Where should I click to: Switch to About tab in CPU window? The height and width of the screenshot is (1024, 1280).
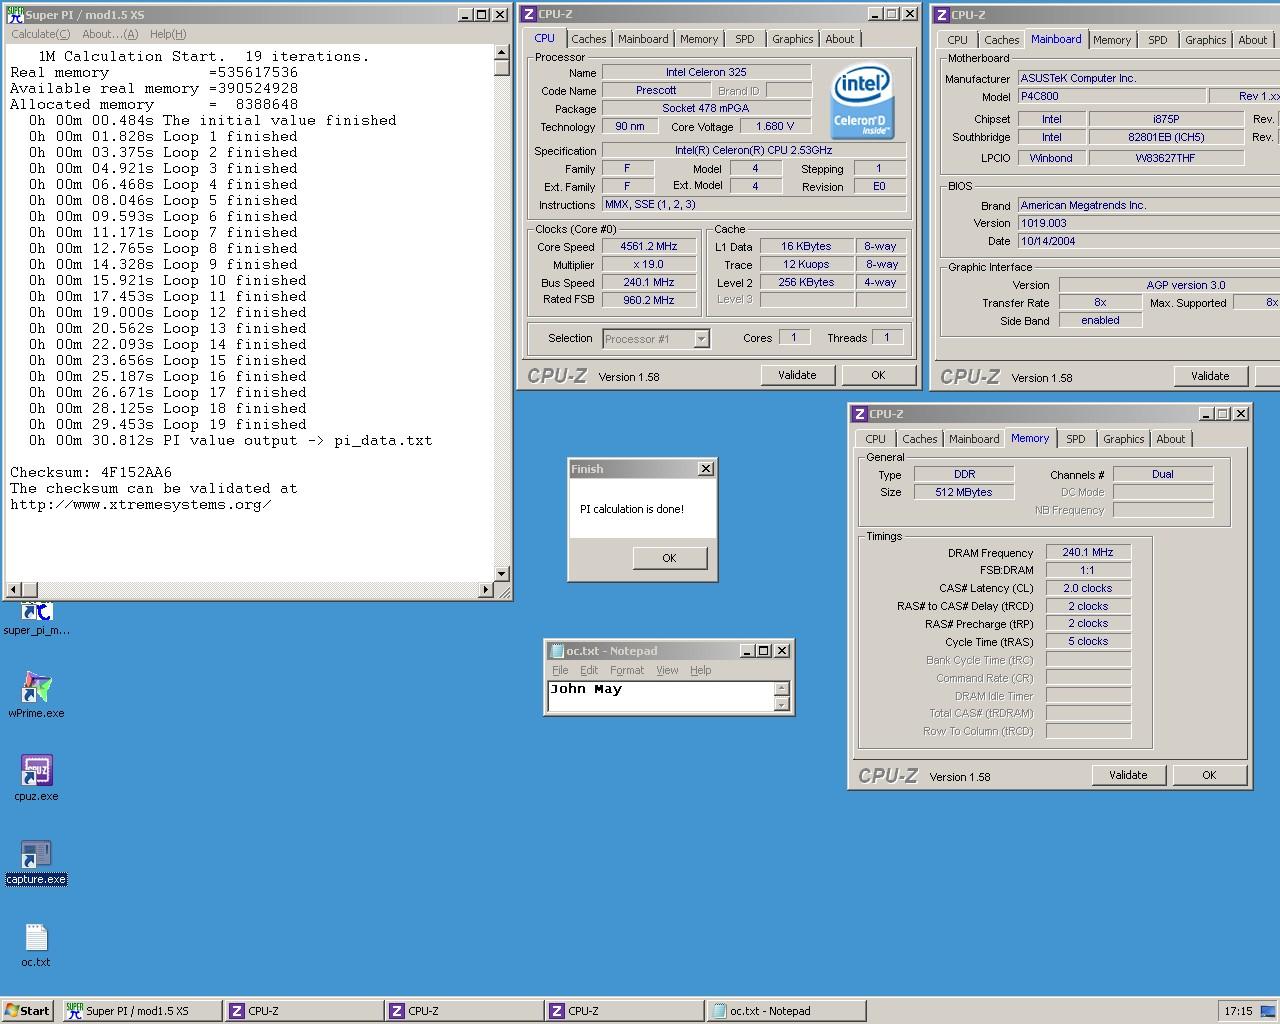(x=840, y=39)
